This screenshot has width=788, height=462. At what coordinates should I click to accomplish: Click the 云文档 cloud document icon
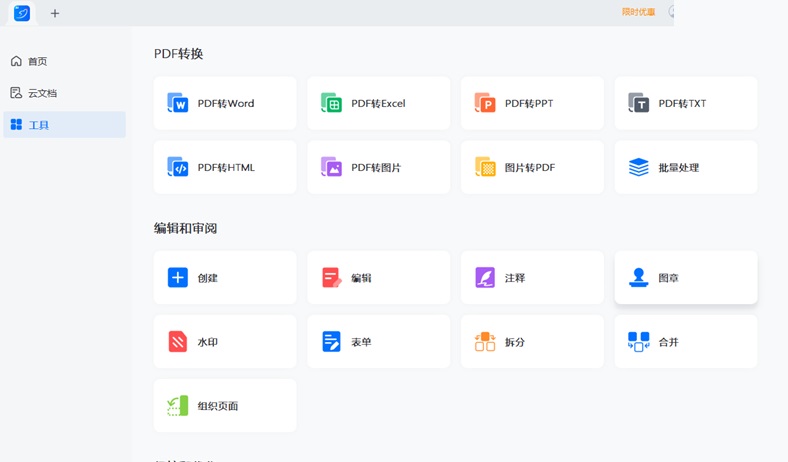tap(16, 93)
